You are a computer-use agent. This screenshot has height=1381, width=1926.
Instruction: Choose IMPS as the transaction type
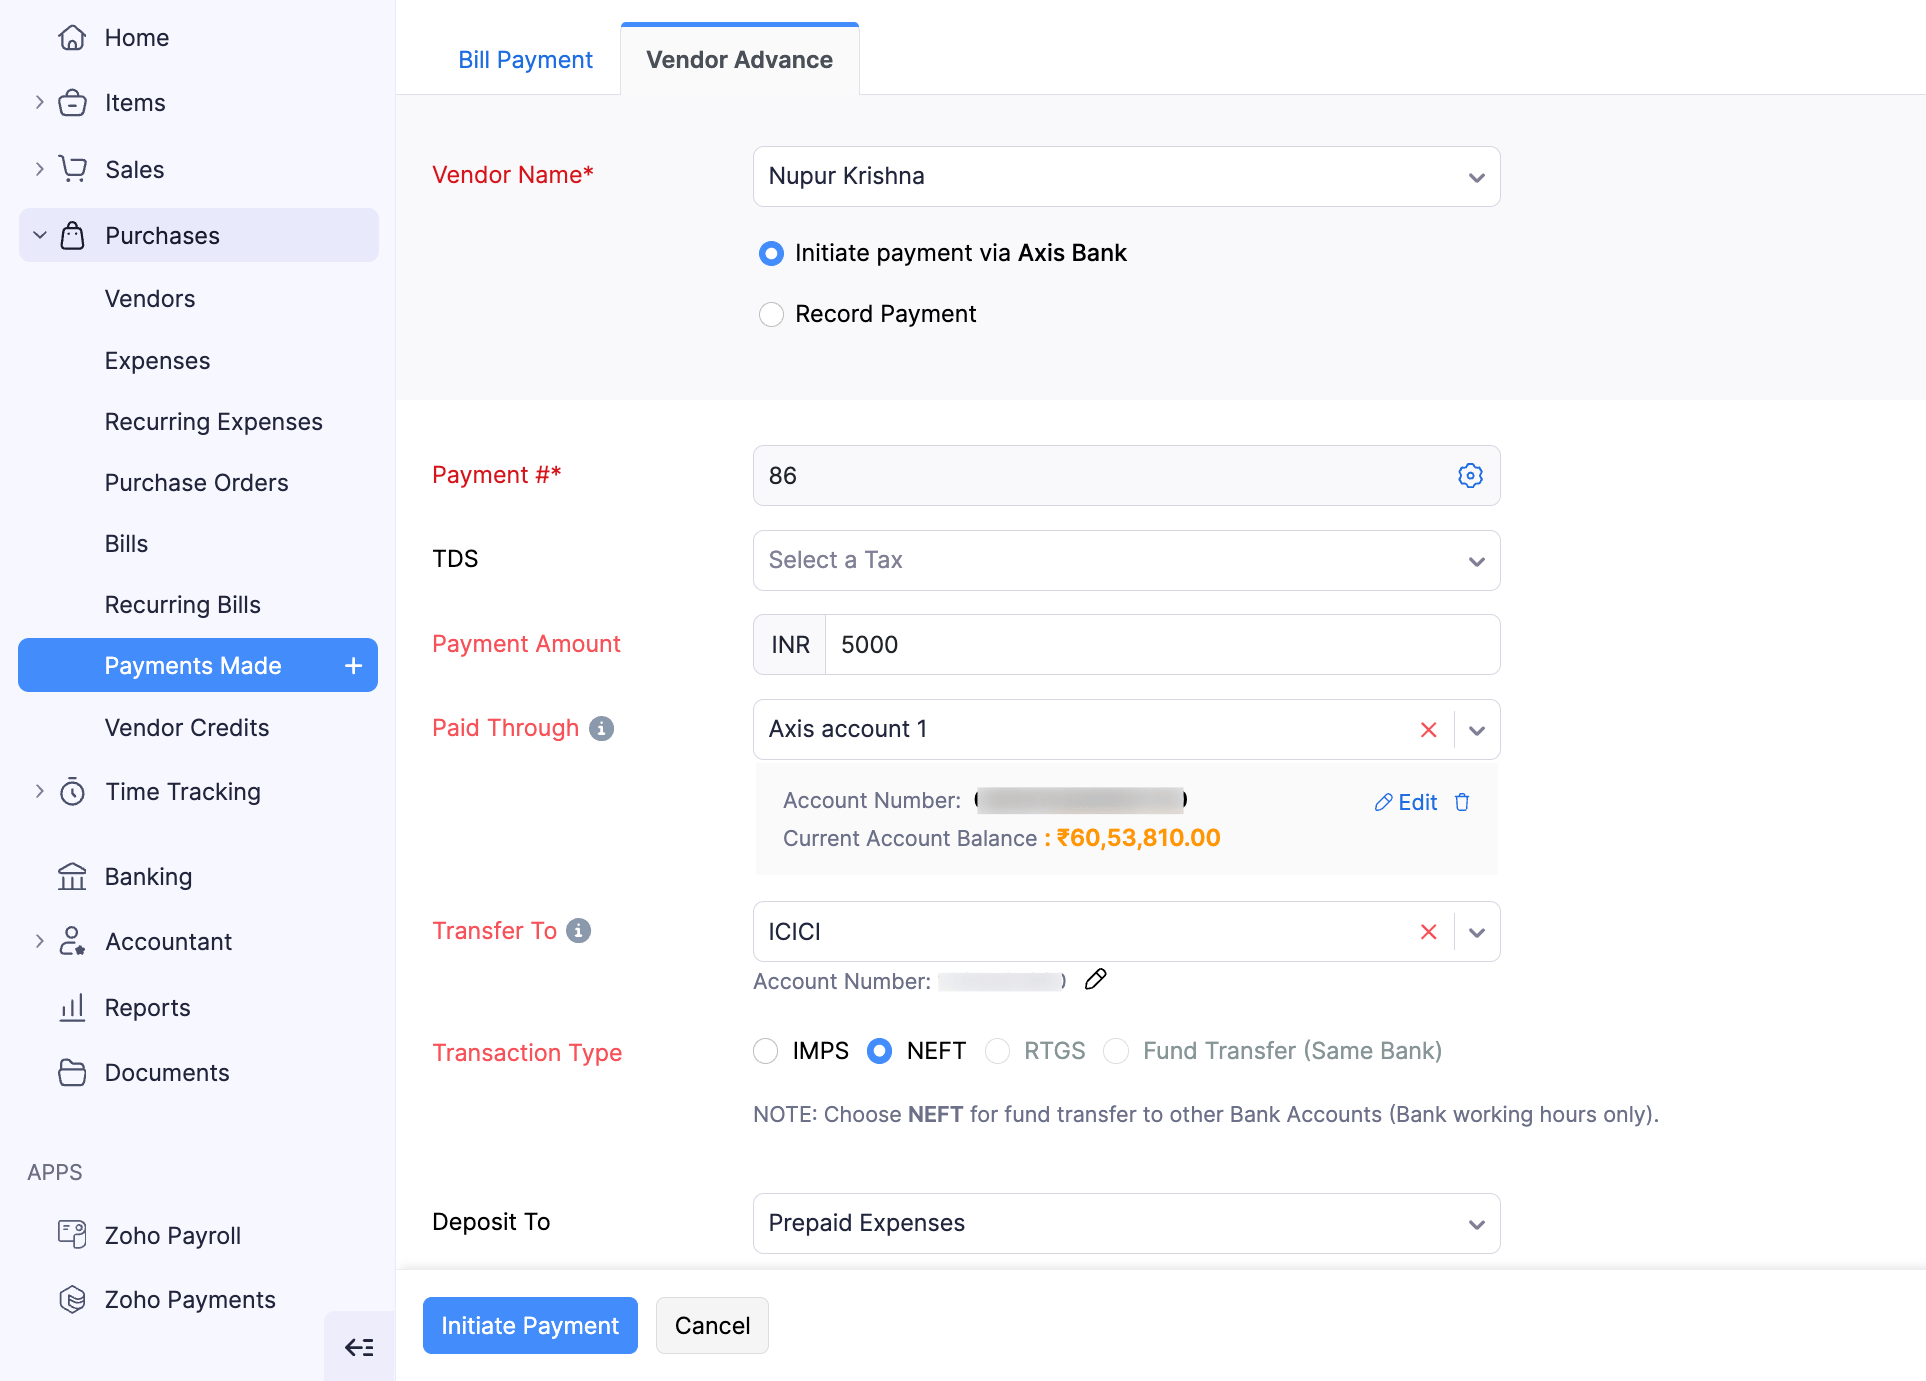point(765,1051)
